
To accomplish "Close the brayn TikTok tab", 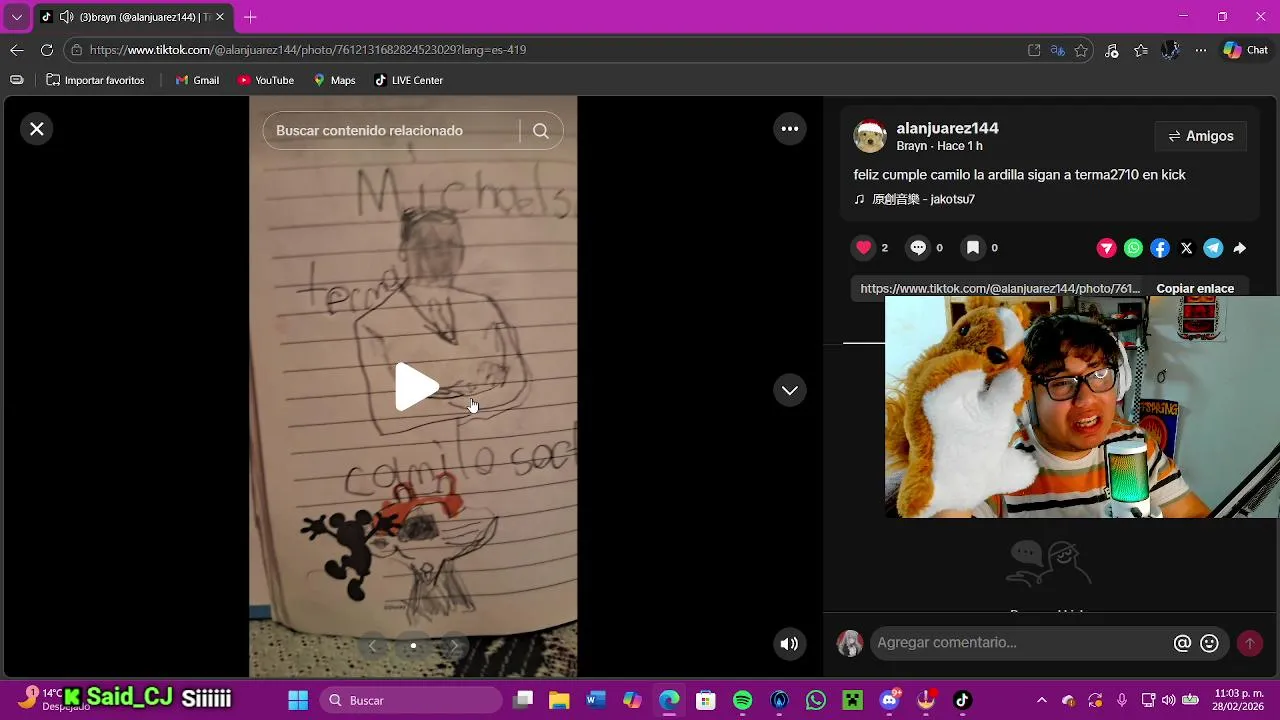I will (x=220, y=17).
